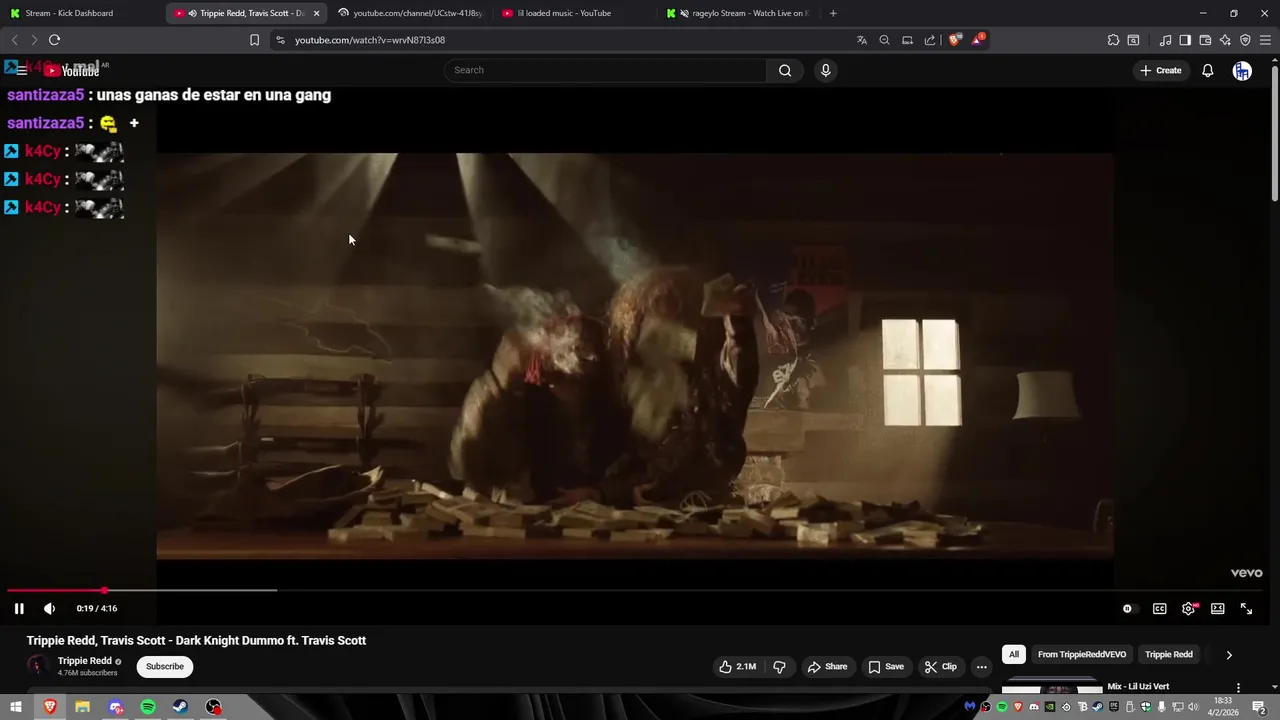Save the video to a playlist
Viewport: 1280px width, 720px height.
point(886,667)
